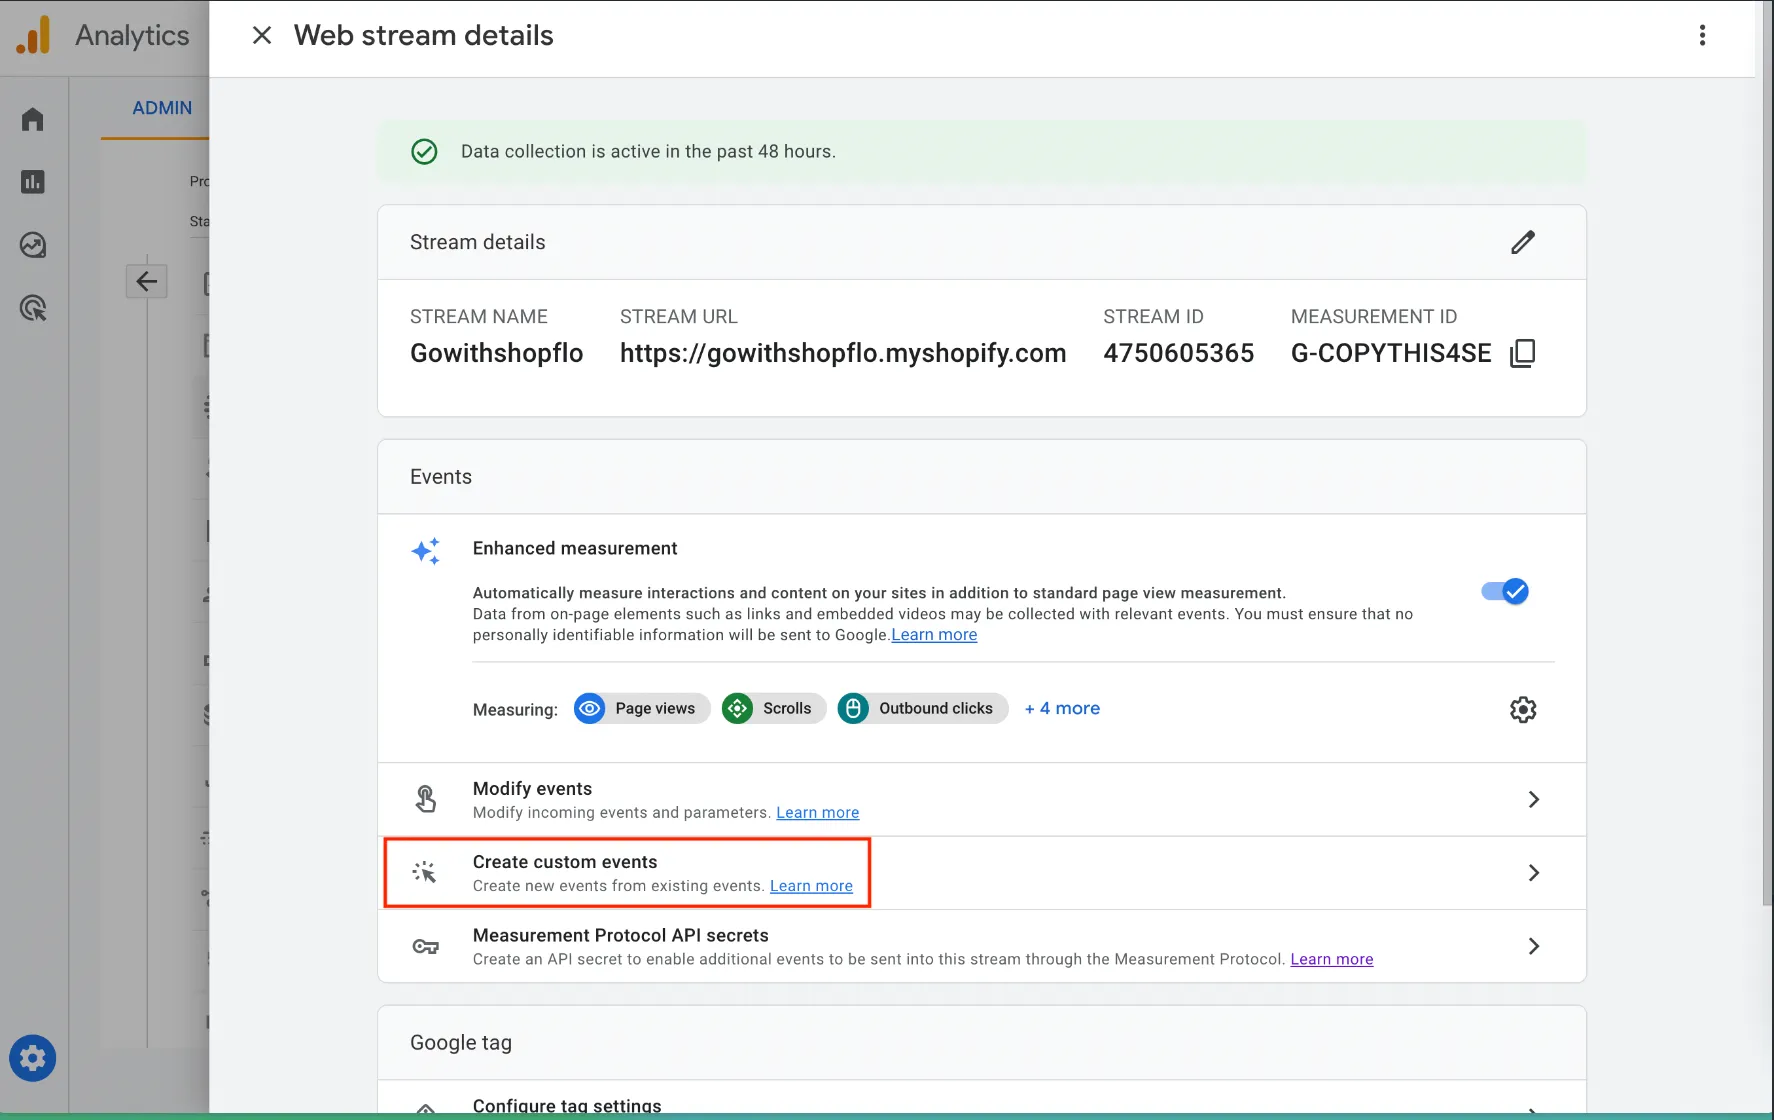This screenshot has width=1774, height=1120.
Task: Open Reports from the sidebar
Action: click(33, 182)
